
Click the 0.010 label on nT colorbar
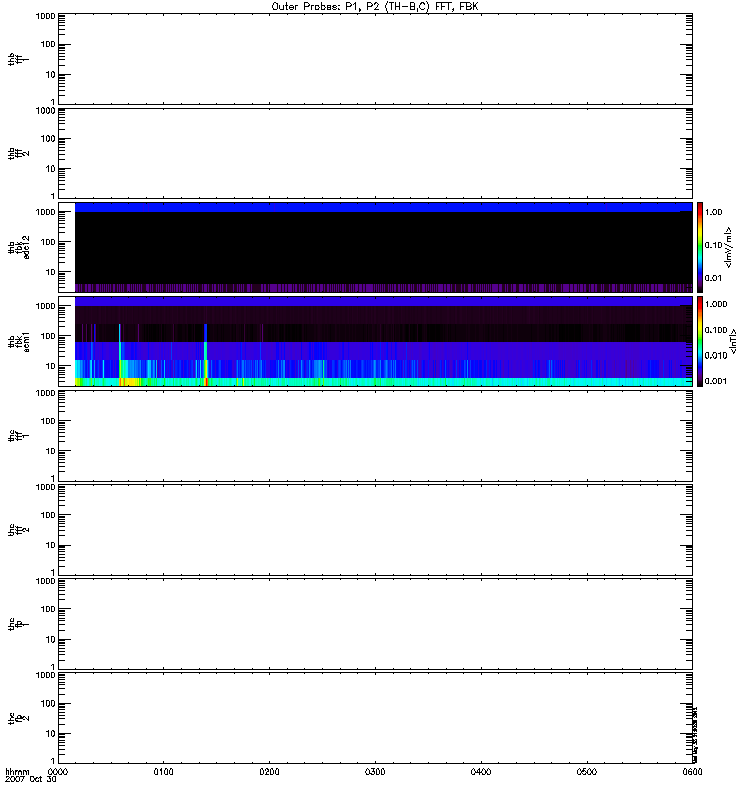point(716,356)
